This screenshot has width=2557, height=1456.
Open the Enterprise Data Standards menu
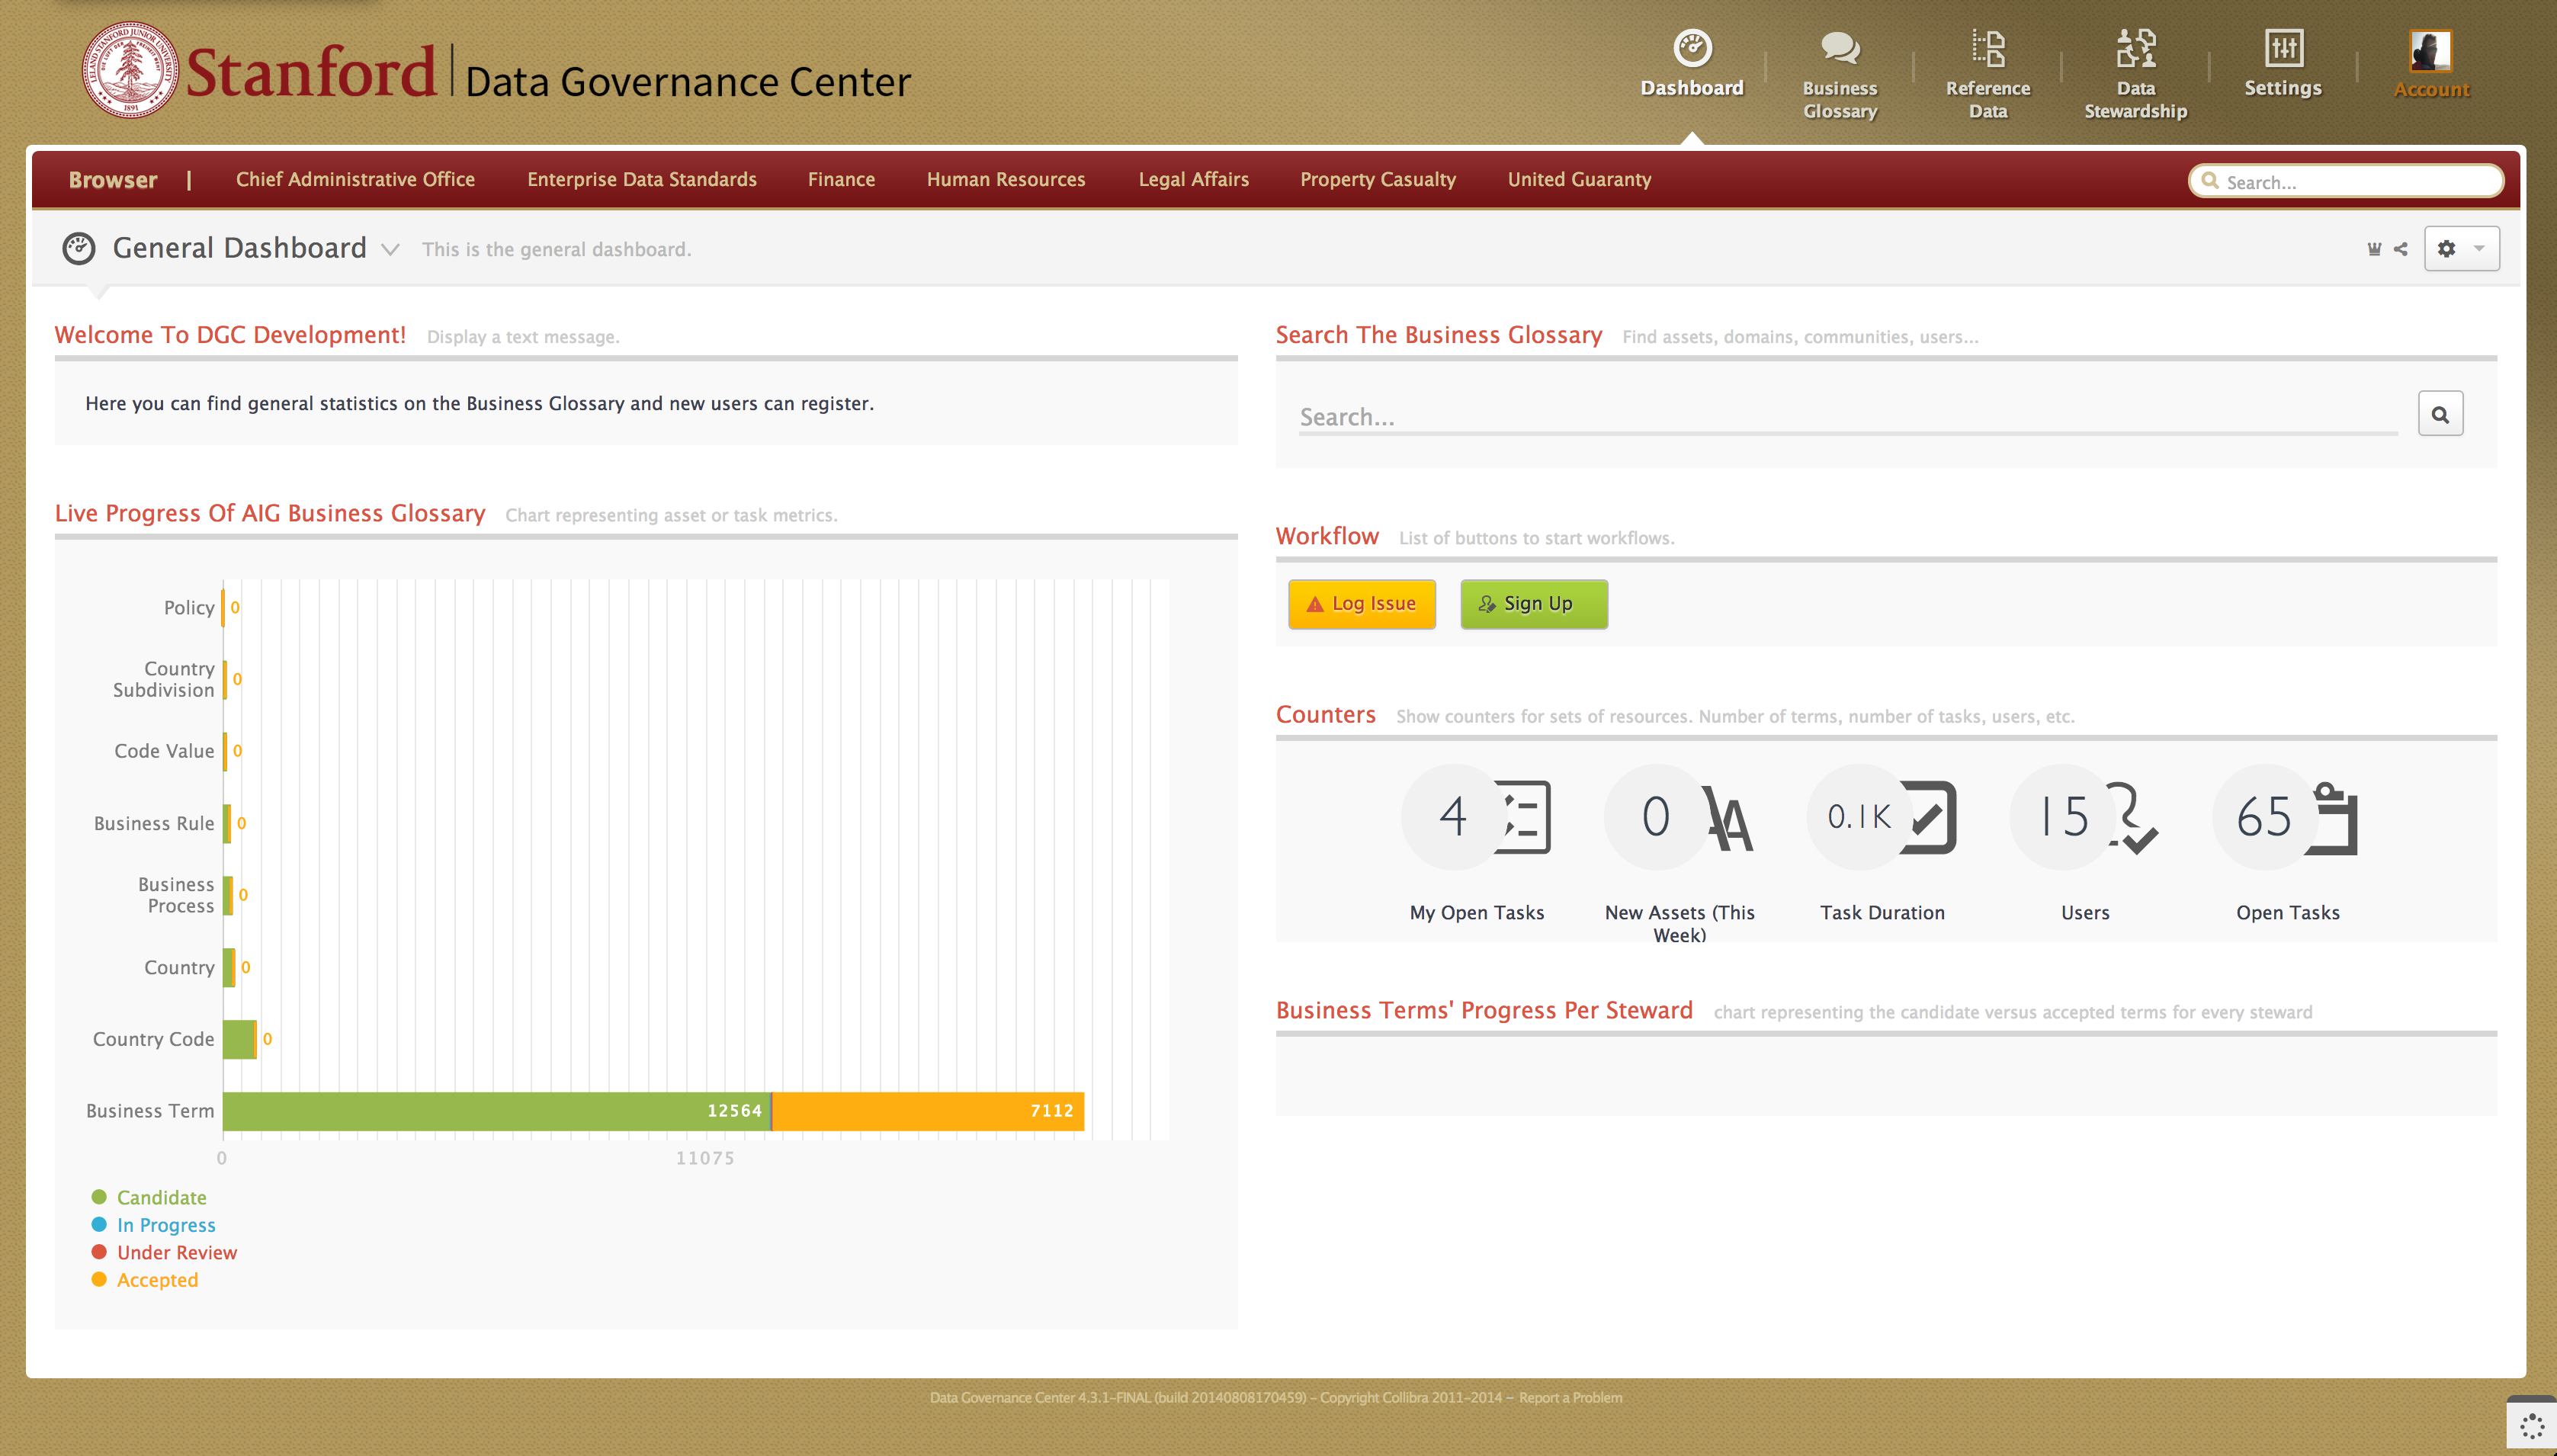[641, 179]
